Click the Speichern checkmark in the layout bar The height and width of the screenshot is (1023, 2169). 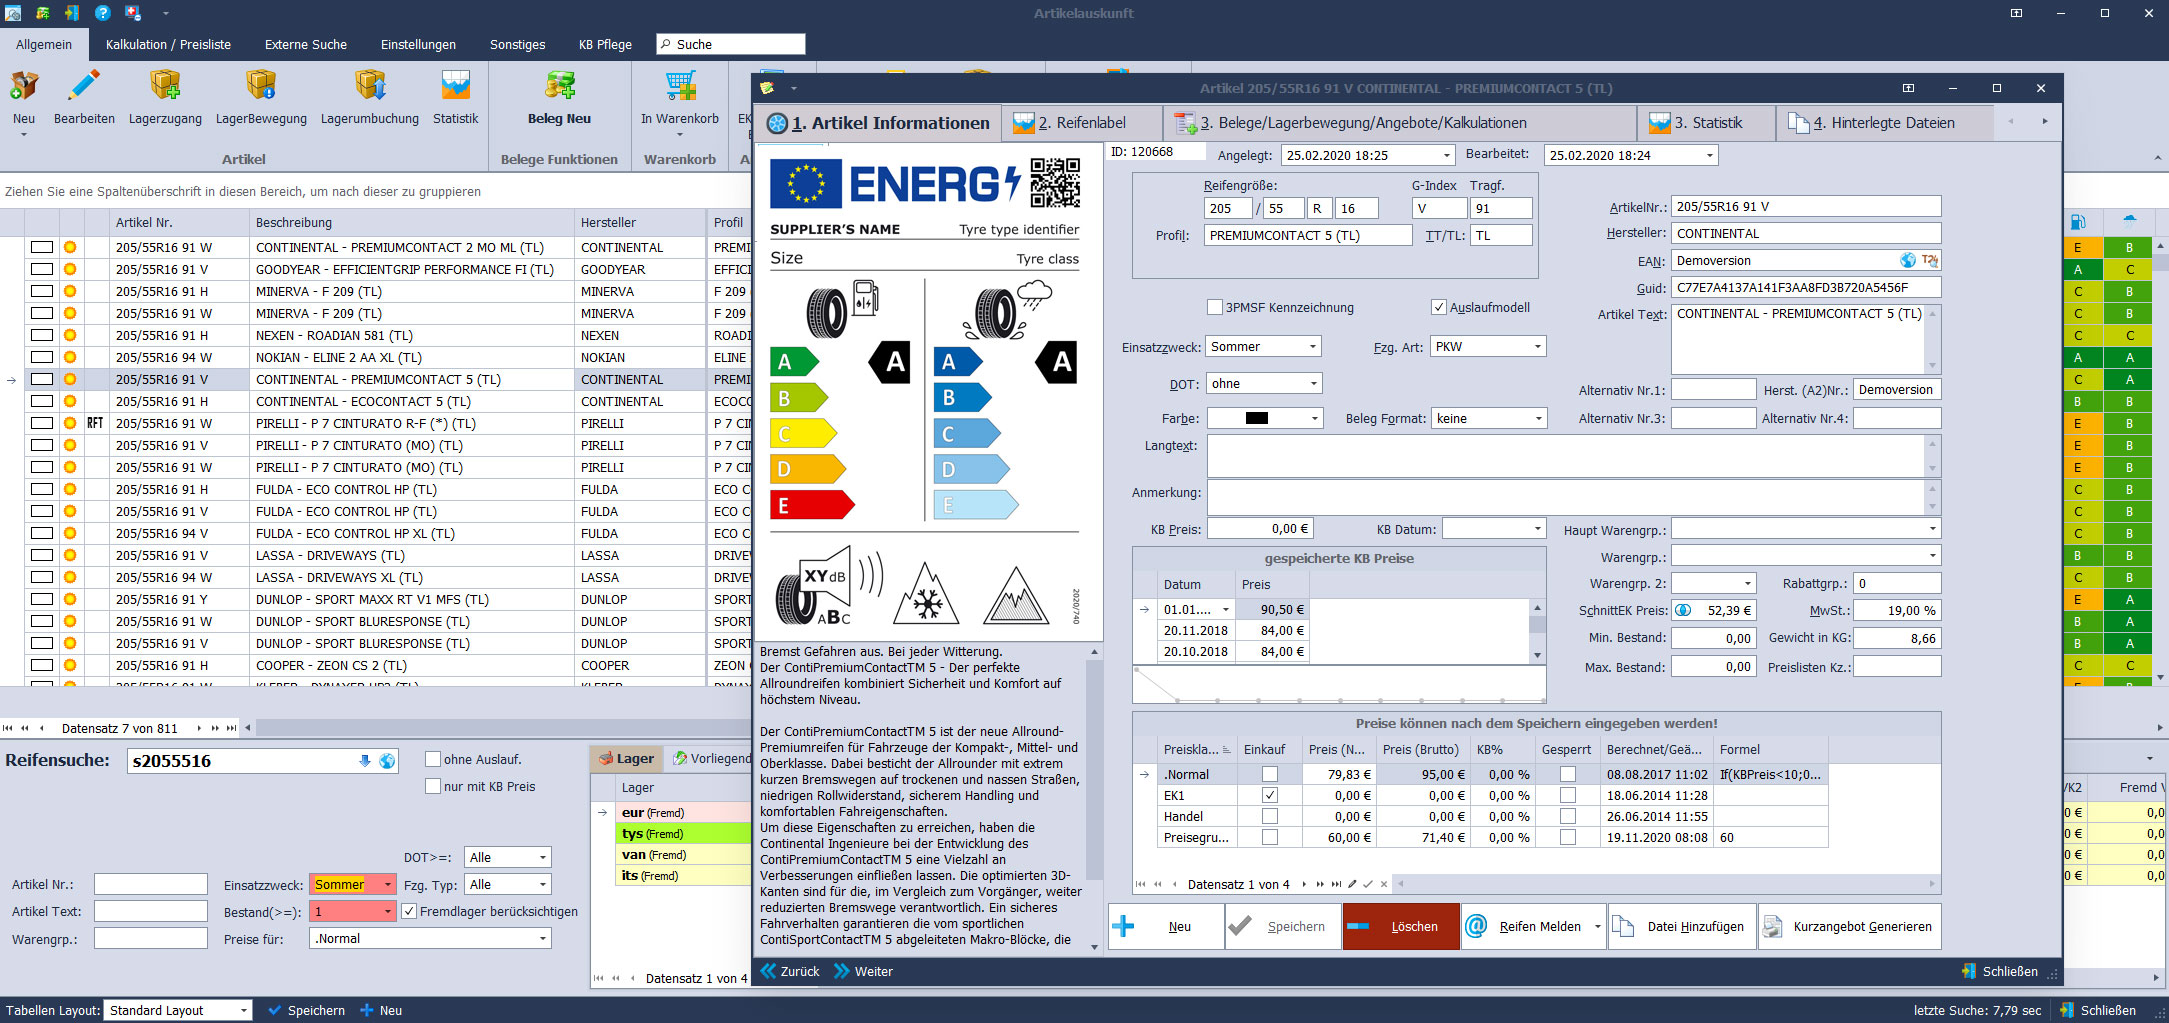(274, 1010)
